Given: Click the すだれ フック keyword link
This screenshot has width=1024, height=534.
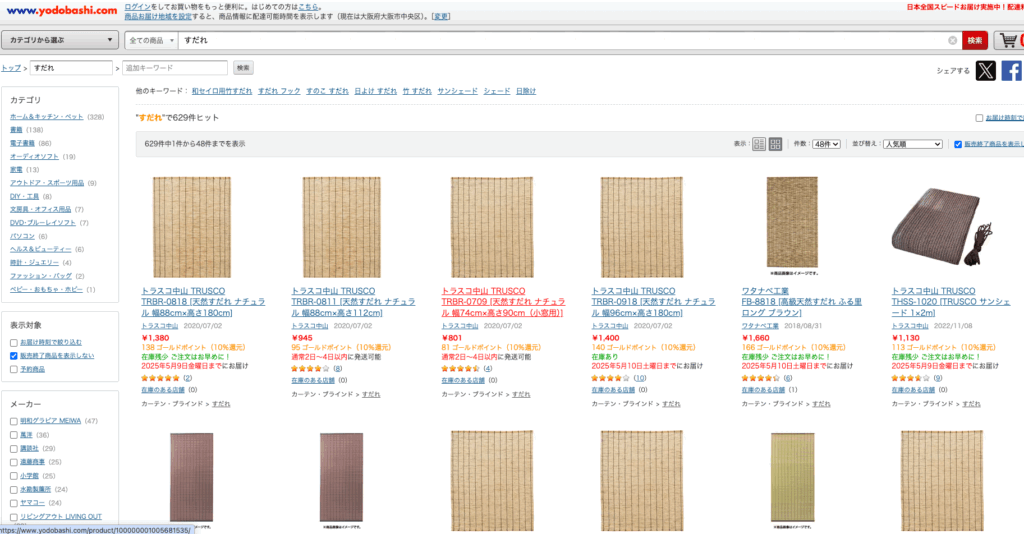Looking at the screenshot, I should 279,91.
